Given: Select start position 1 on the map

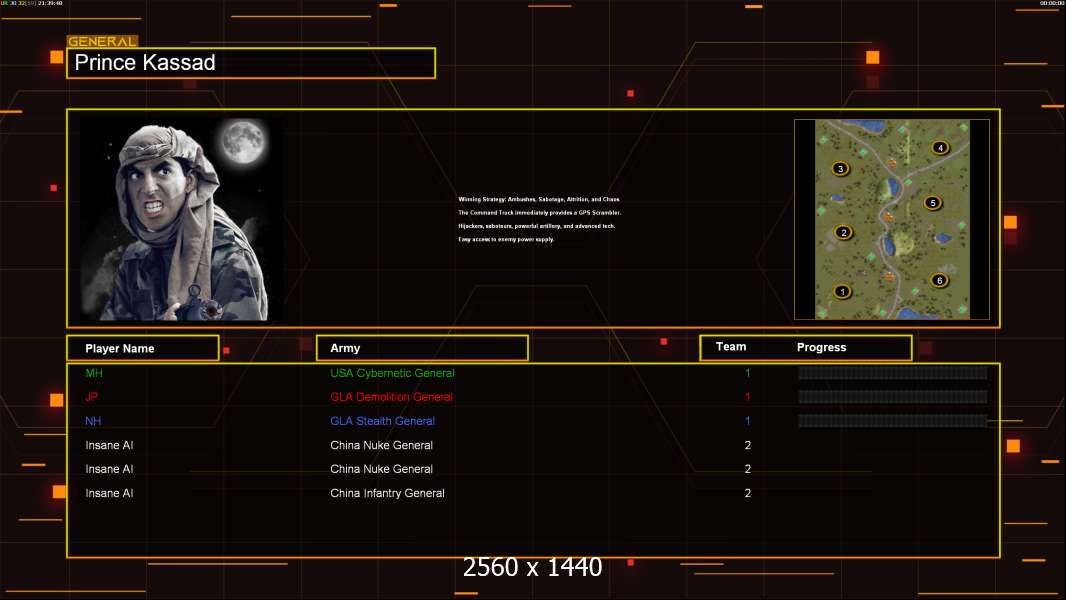Looking at the screenshot, I should (842, 292).
